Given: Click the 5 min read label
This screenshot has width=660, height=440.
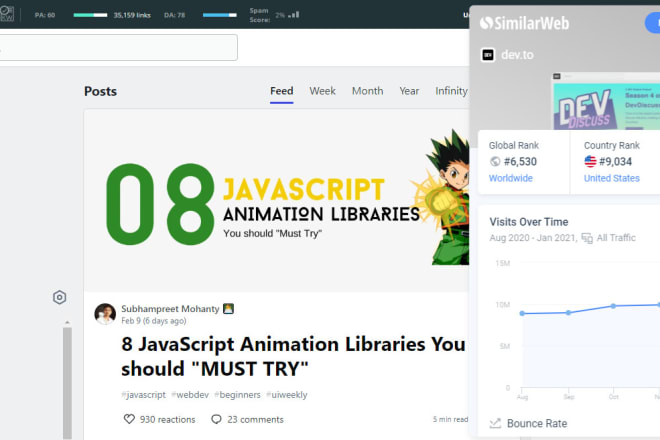Looking at the screenshot, I should pyautogui.click(x=450, y=419).
